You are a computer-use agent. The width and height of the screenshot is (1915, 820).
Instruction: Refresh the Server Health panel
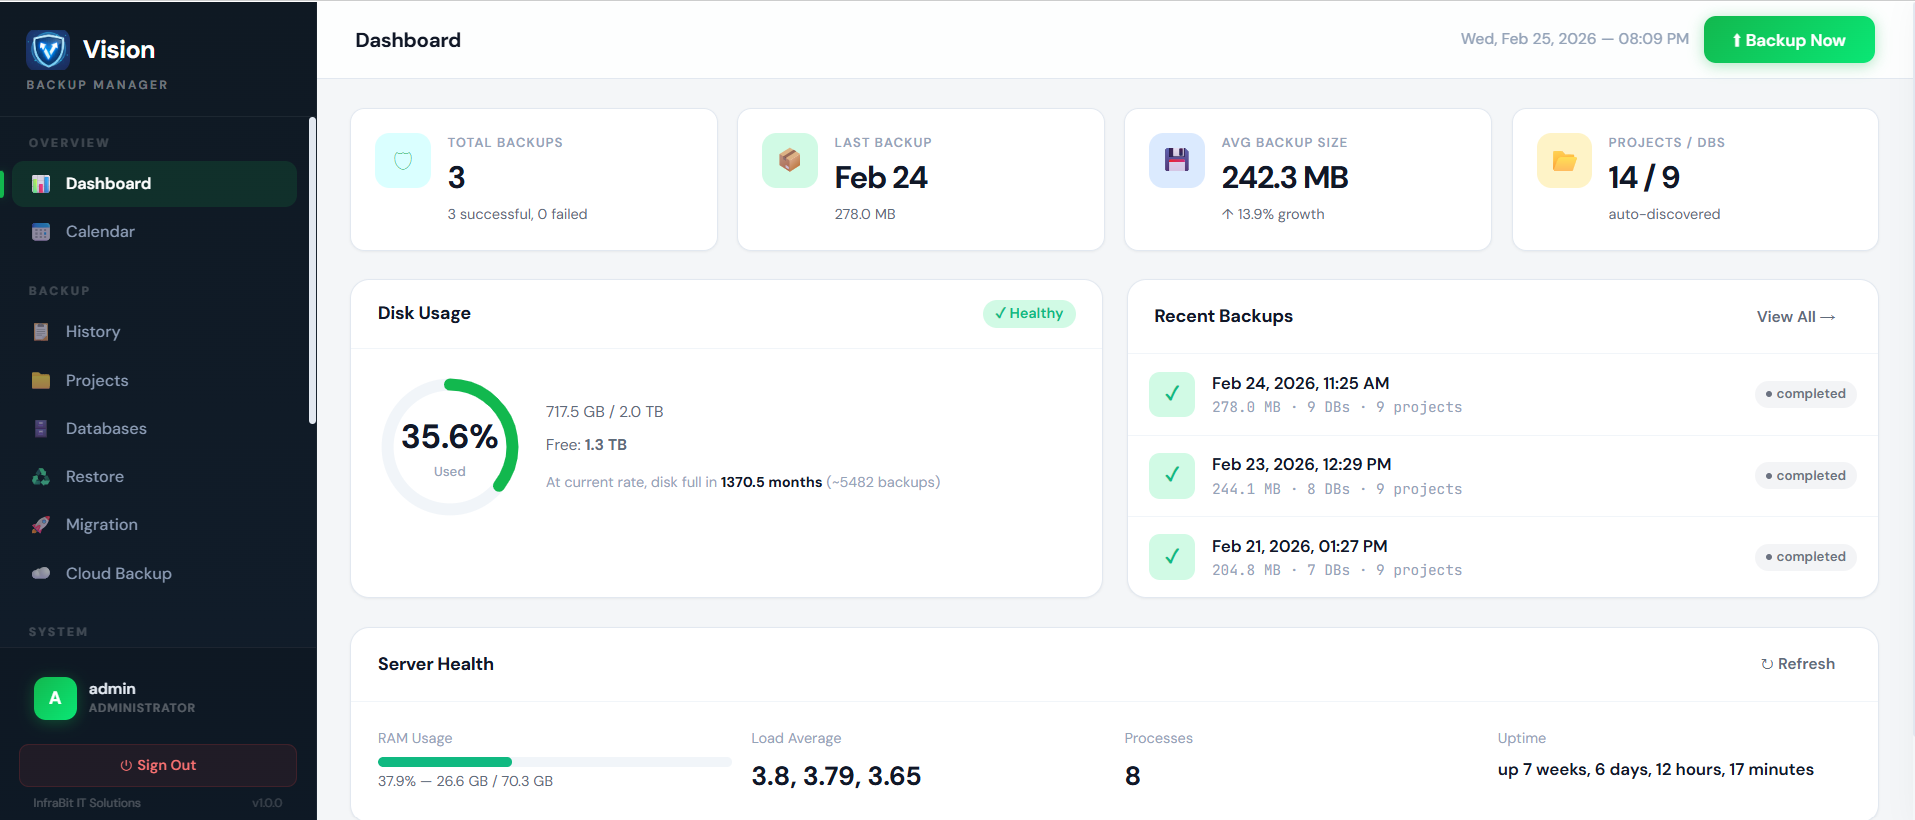click(x=1798, y=664)
